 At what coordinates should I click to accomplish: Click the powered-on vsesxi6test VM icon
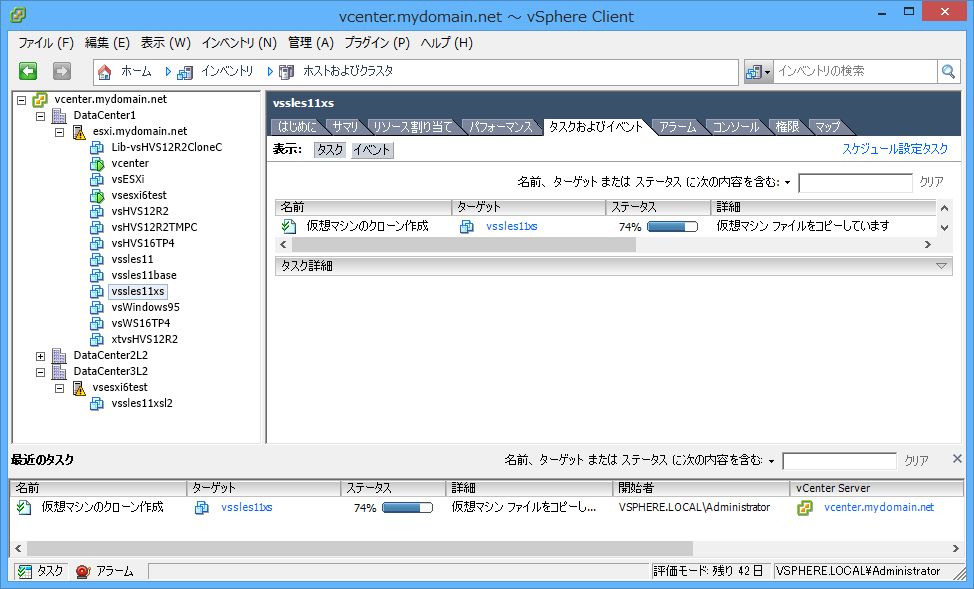click(x=97, y=196)
